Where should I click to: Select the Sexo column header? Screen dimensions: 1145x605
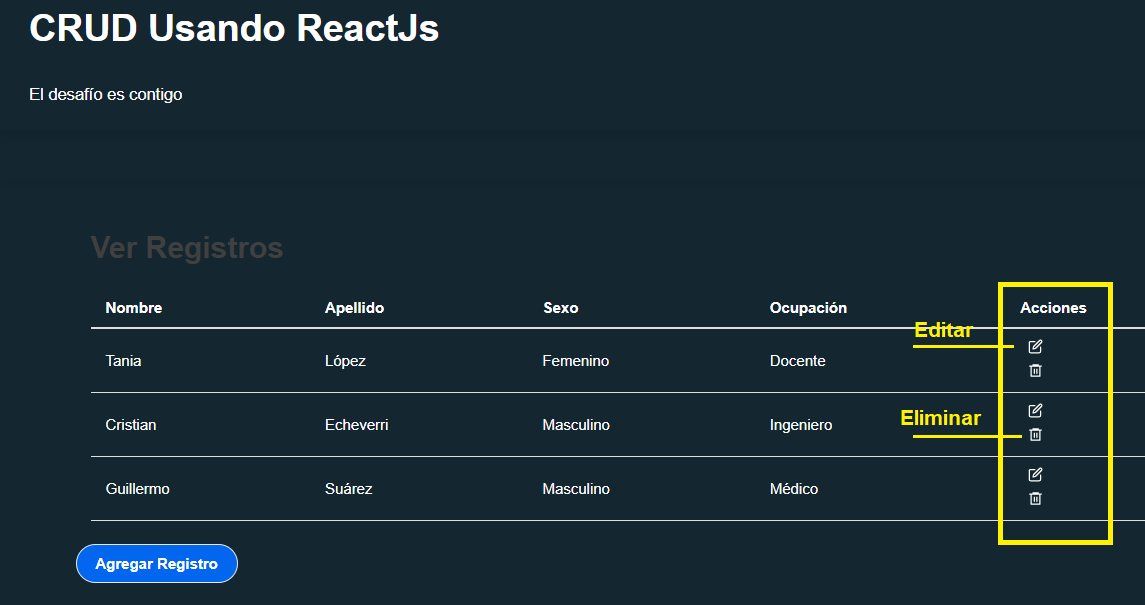tap(561, 308)
